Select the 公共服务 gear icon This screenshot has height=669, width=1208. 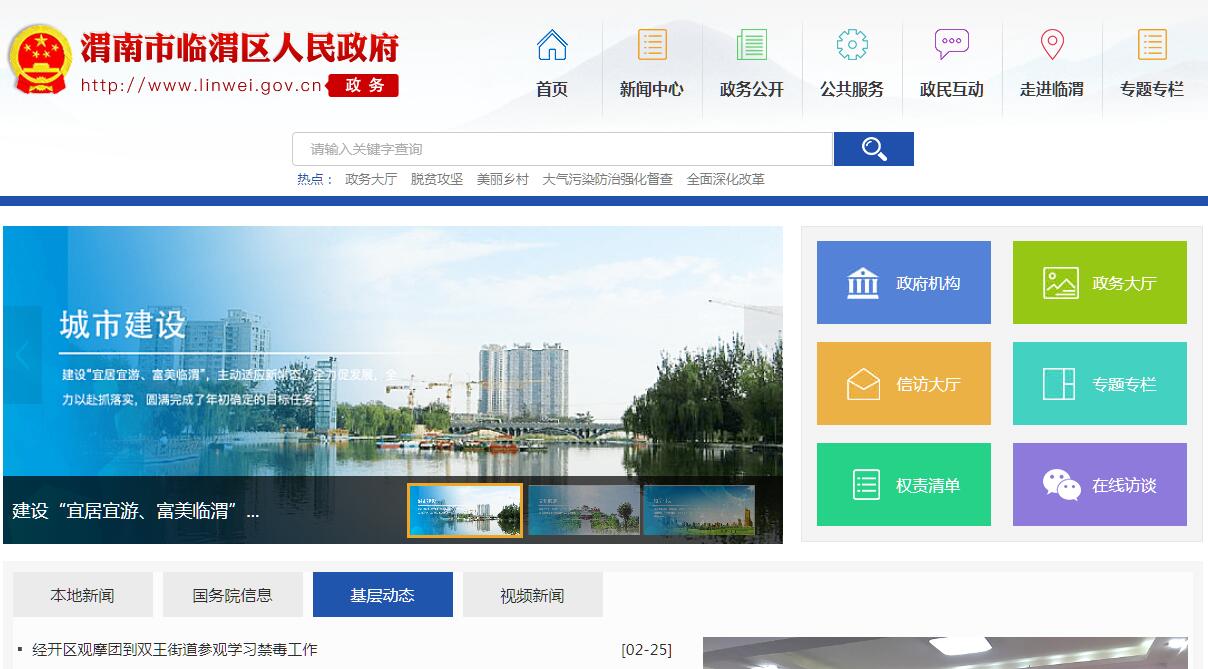(x=851, y=45)
